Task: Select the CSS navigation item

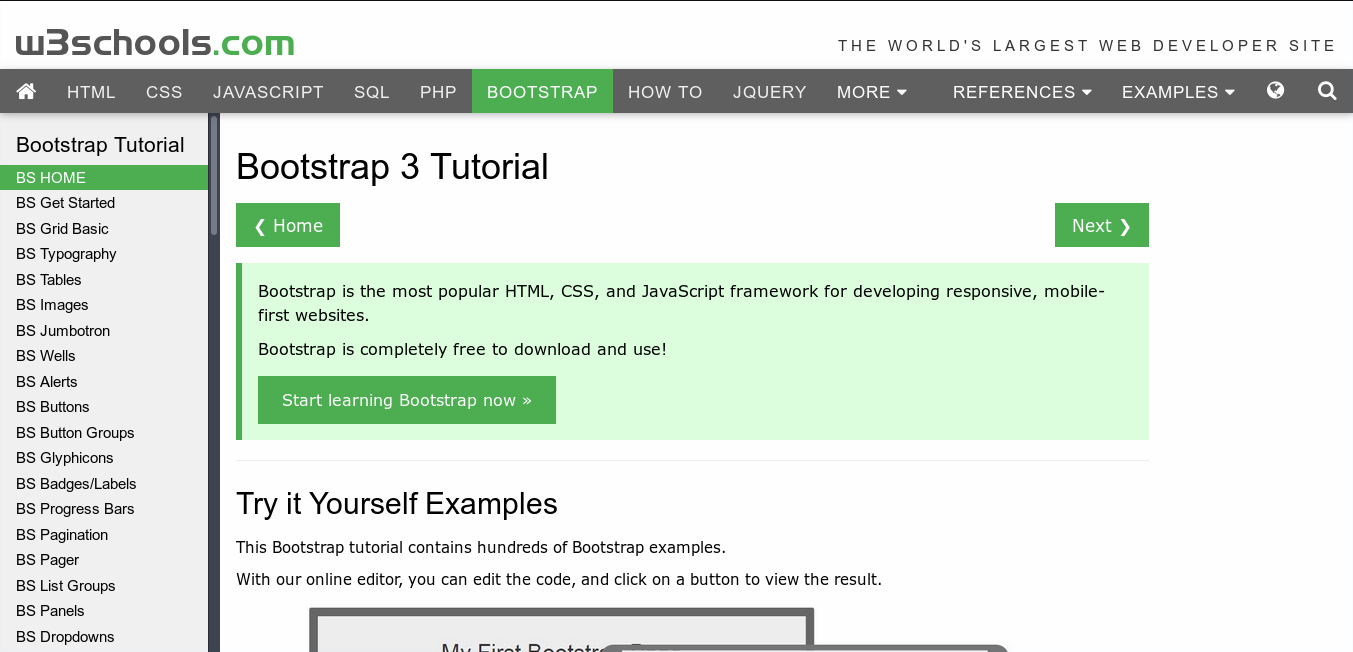Action: click(163, 91)
